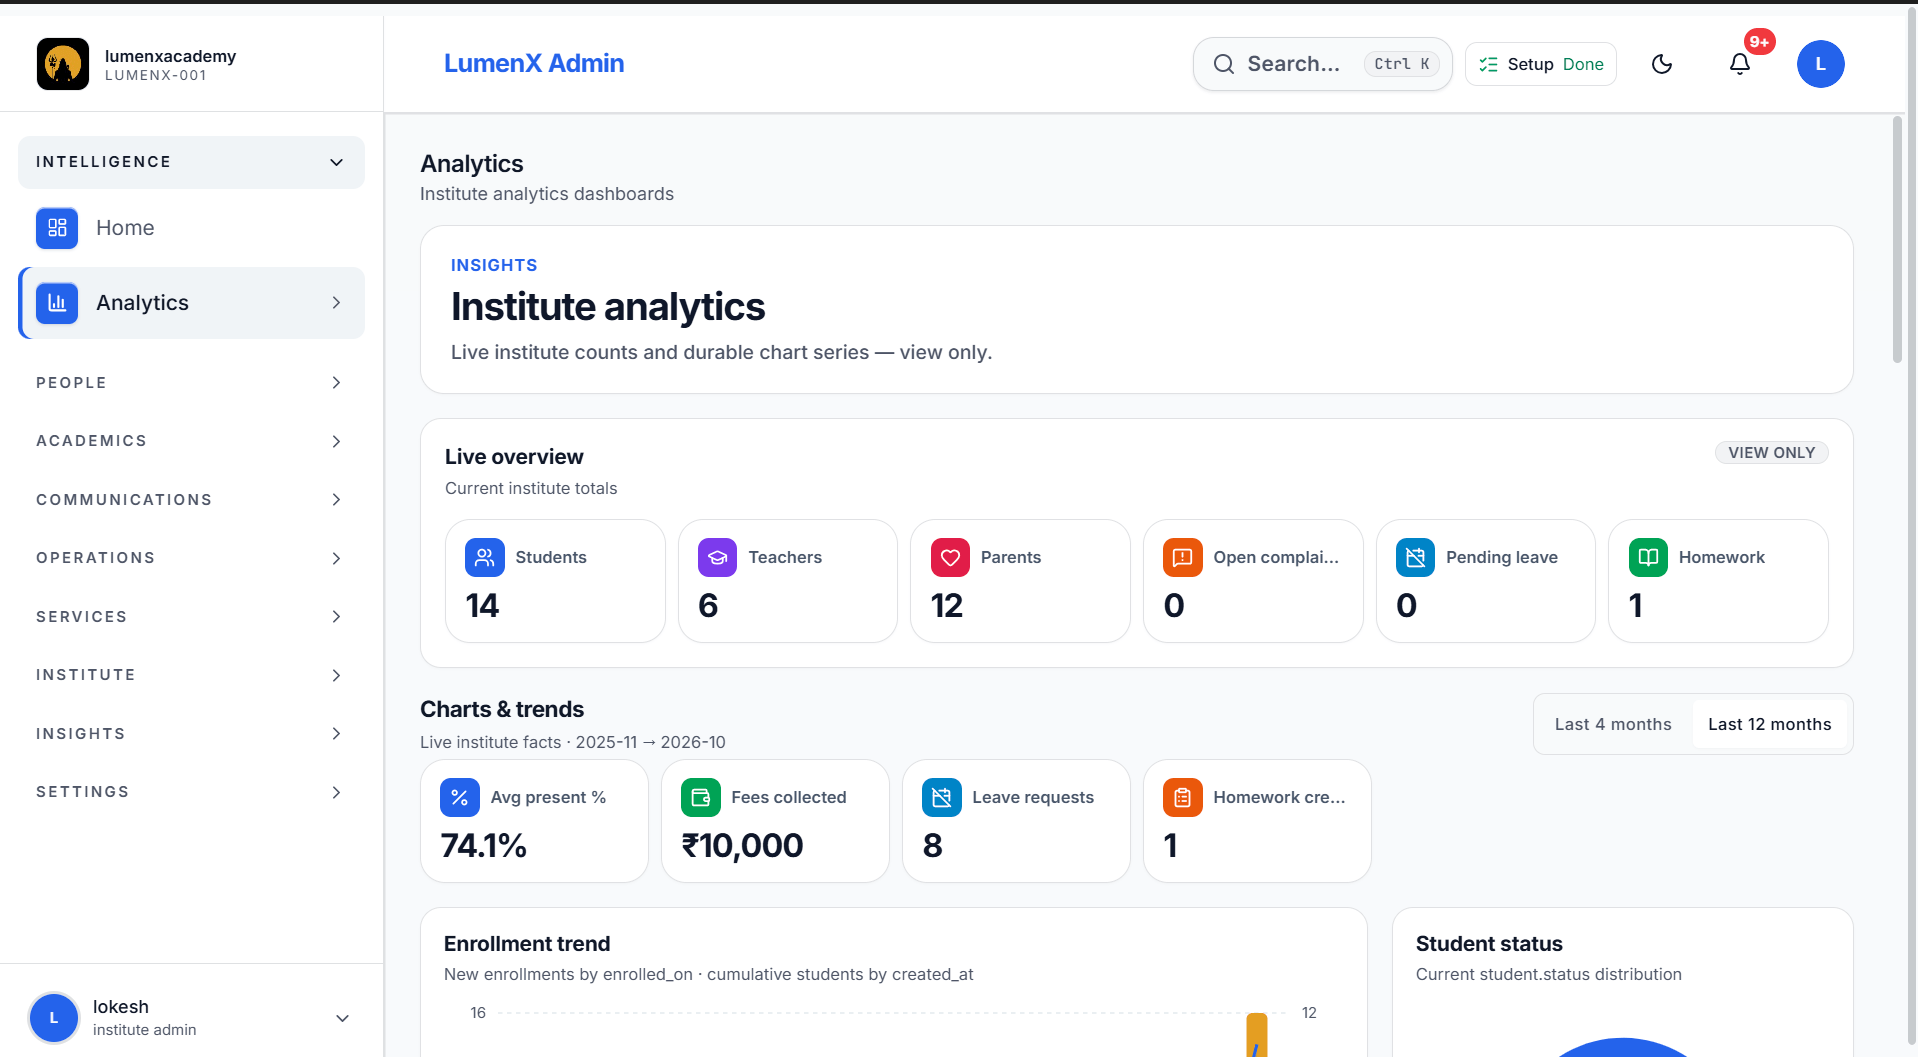Image resolution: width=1918 pixels, height=1057 pixels.
Task: Collapse the Intelligence section
Action: (x=191, y=162)
